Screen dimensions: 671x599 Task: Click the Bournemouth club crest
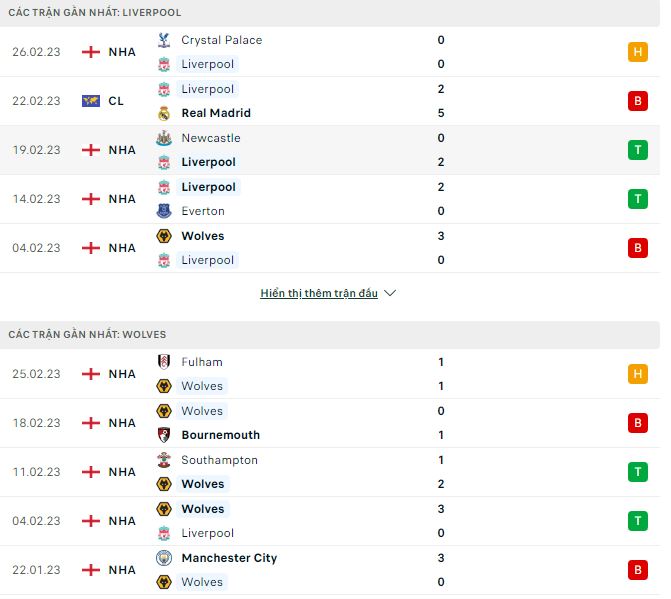164,435
